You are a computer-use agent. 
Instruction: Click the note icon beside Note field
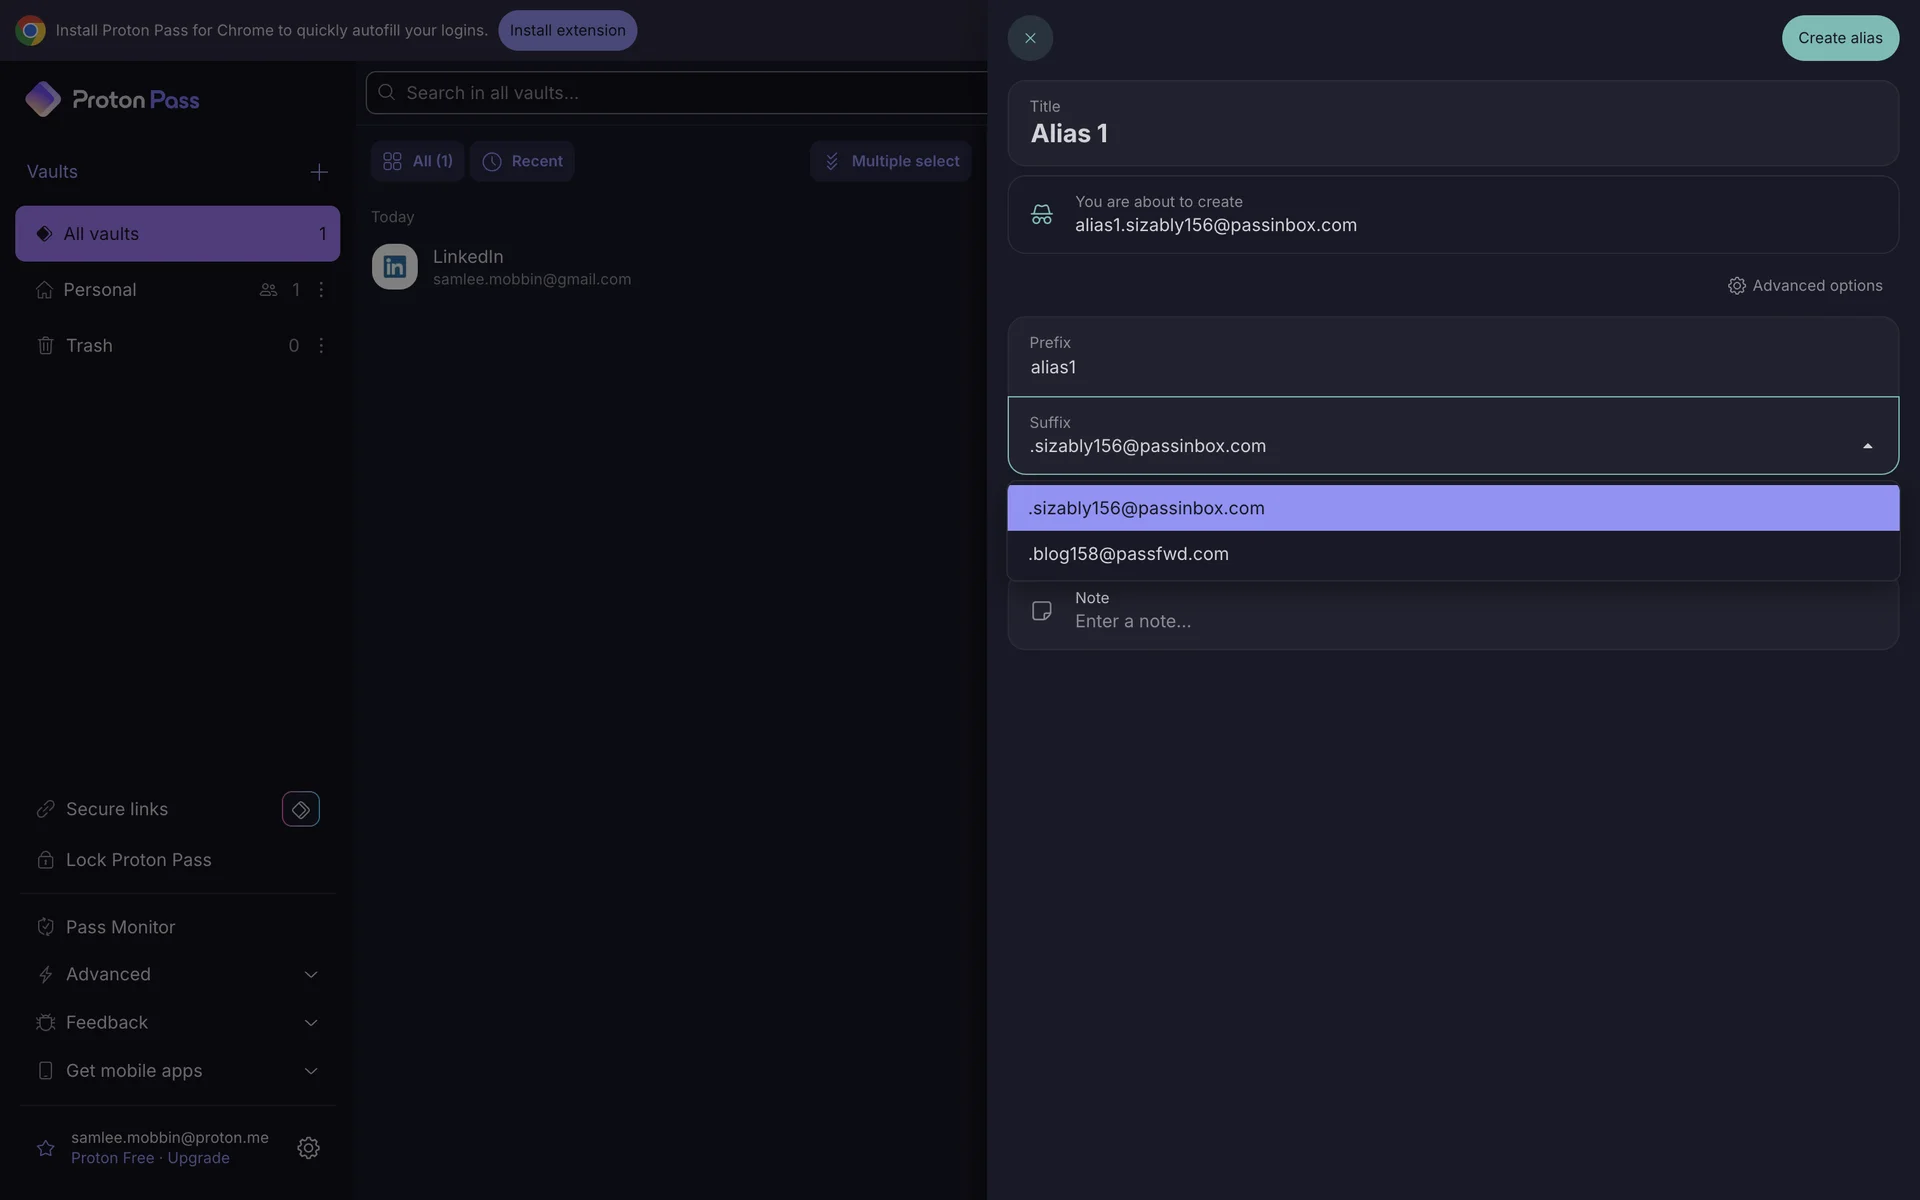tap(1041, 610)
